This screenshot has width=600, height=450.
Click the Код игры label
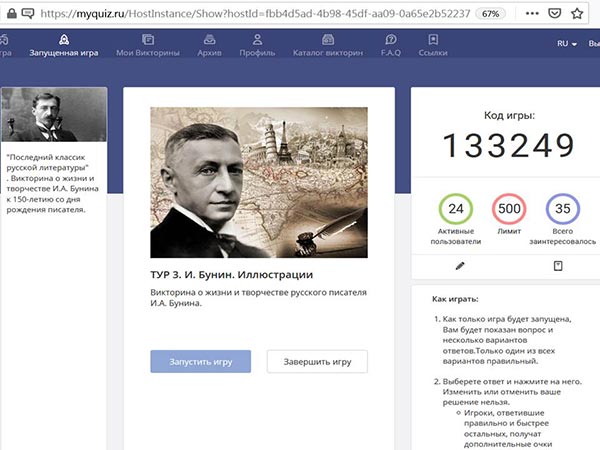[509, 115]
